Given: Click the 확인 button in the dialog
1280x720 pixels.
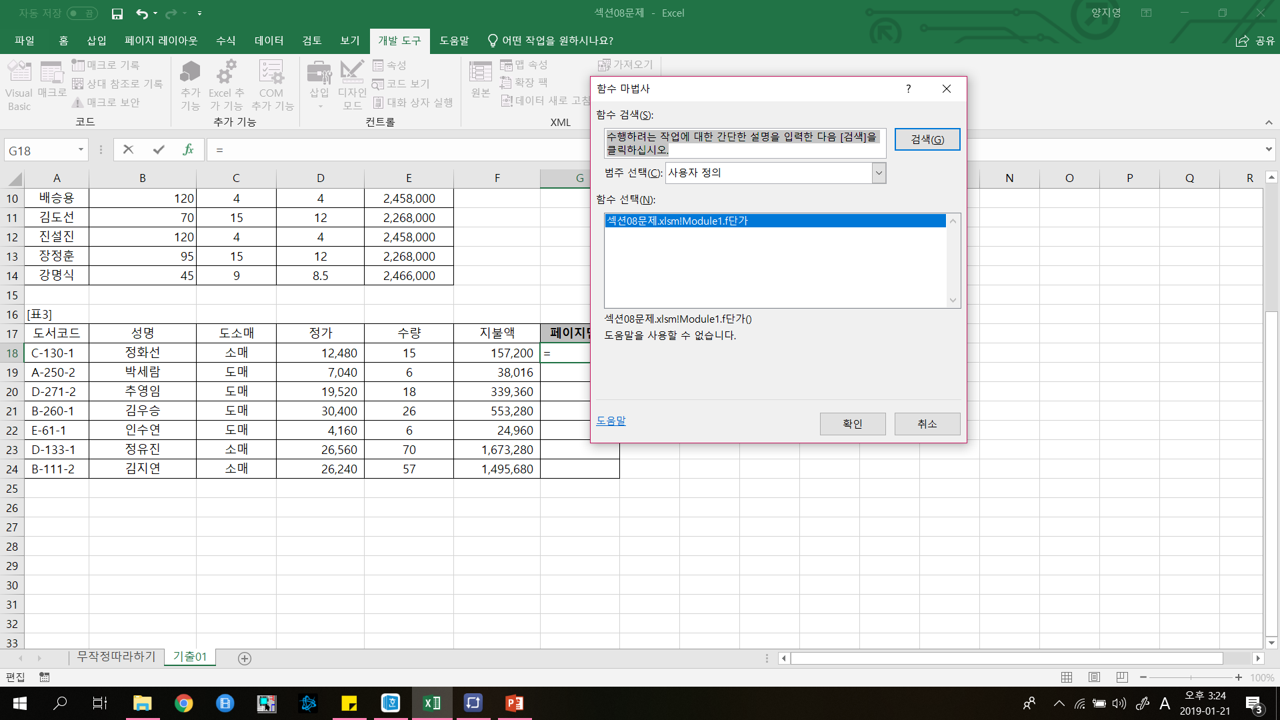Looking at the screenshot, I should pyautogui.click(x=852, y=424).
